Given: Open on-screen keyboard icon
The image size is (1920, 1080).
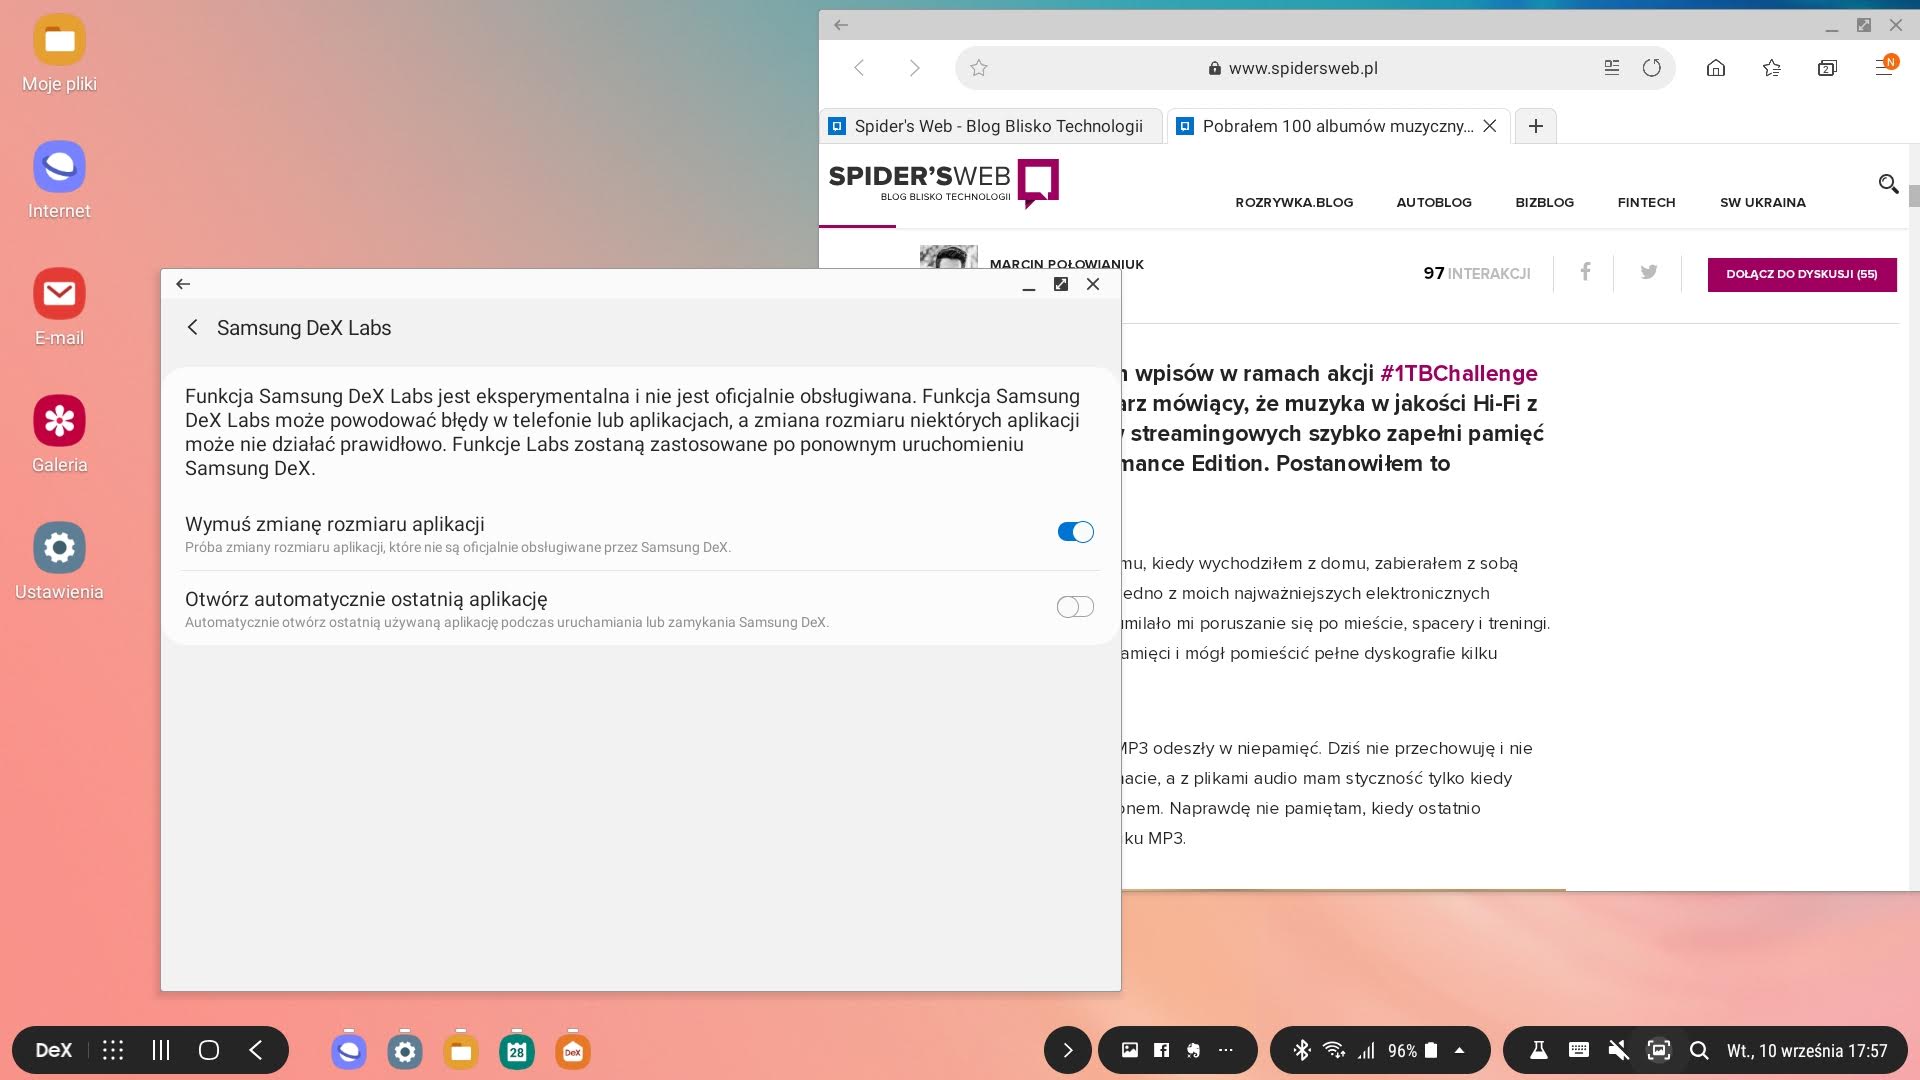Looking at the screenshot, I should coord(1579,1050).
